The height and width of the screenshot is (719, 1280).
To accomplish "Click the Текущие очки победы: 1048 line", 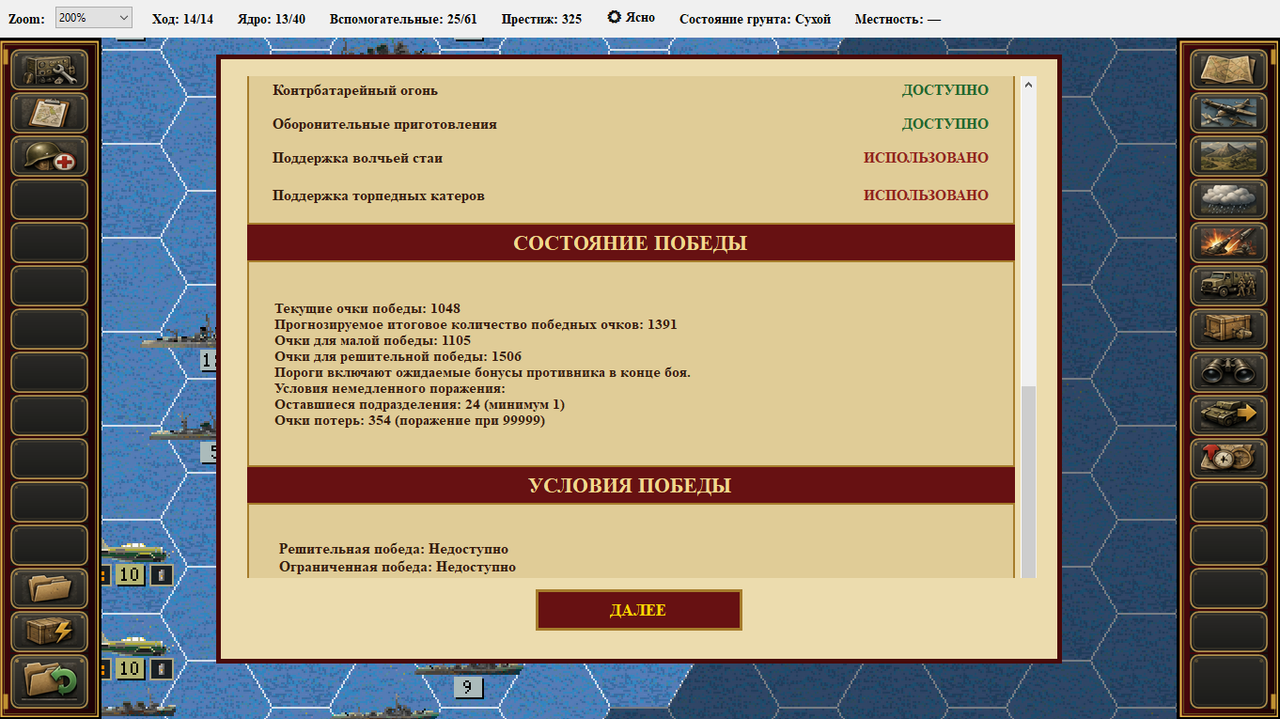I will [367, 308].
